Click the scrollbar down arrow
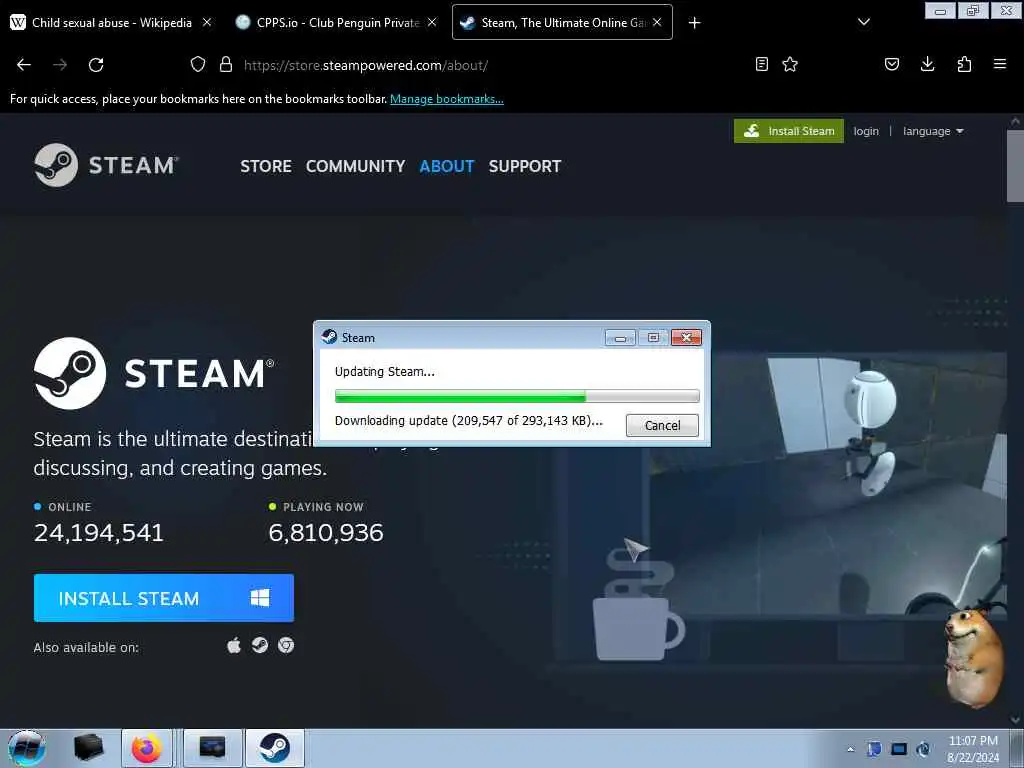Image resolution: width=1024 pixels, height=768 pixels. pyautogui.click(x=1015, y=720)
